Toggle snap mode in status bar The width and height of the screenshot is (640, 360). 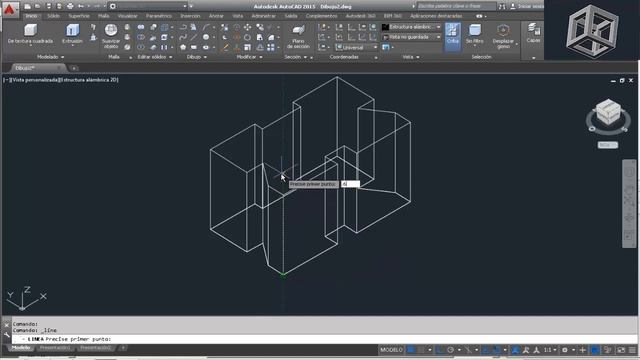click(x=421, y=350)
